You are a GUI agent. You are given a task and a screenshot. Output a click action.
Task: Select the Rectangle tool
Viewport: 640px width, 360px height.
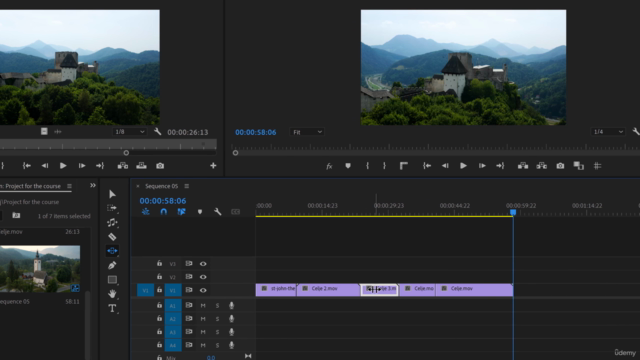[112, 280]
